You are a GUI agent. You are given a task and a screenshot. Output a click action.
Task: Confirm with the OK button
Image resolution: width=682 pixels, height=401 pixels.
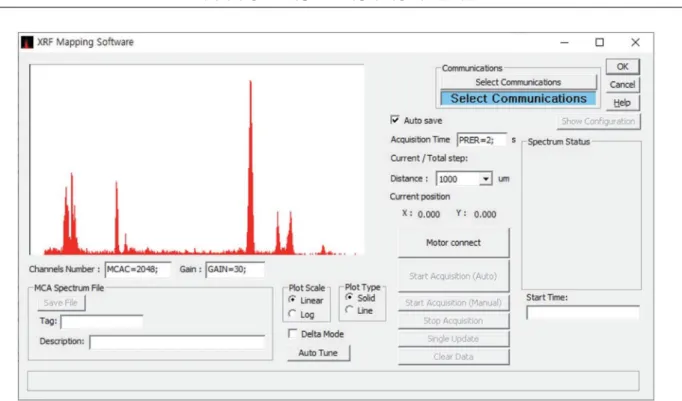coord(622,67)
